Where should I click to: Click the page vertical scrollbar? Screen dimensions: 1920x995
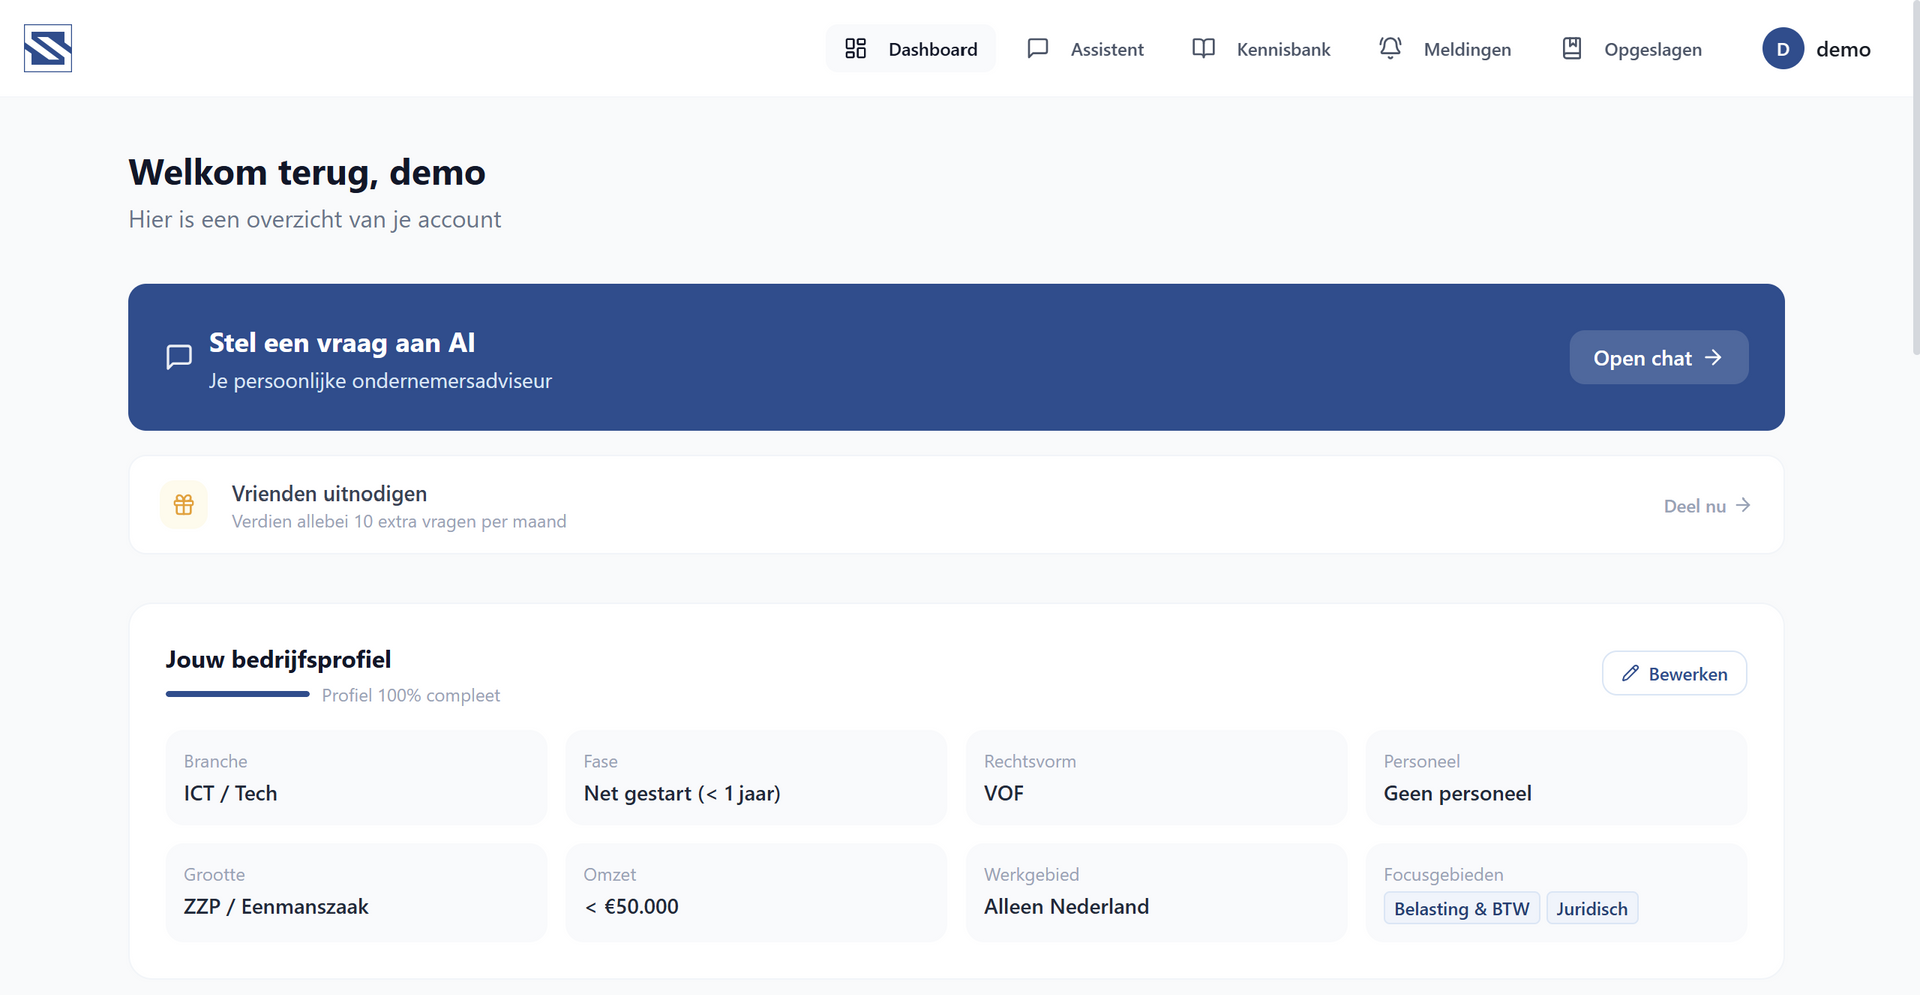click(1915, 178)
